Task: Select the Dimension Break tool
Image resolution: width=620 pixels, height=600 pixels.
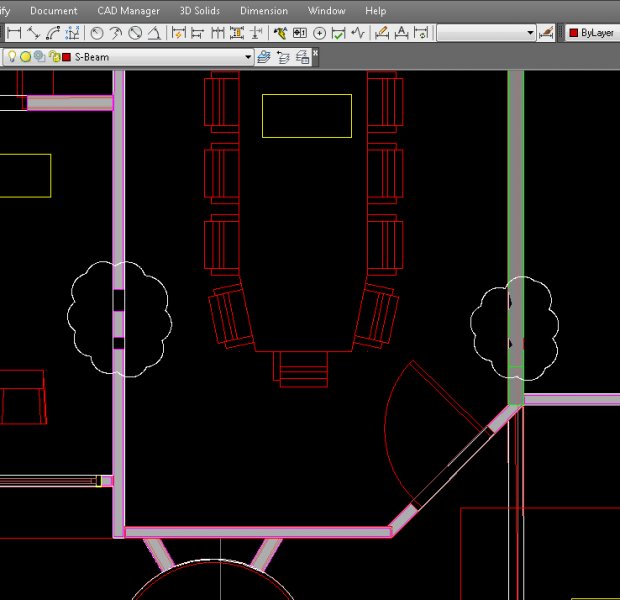Action: [x=256, y=33]
